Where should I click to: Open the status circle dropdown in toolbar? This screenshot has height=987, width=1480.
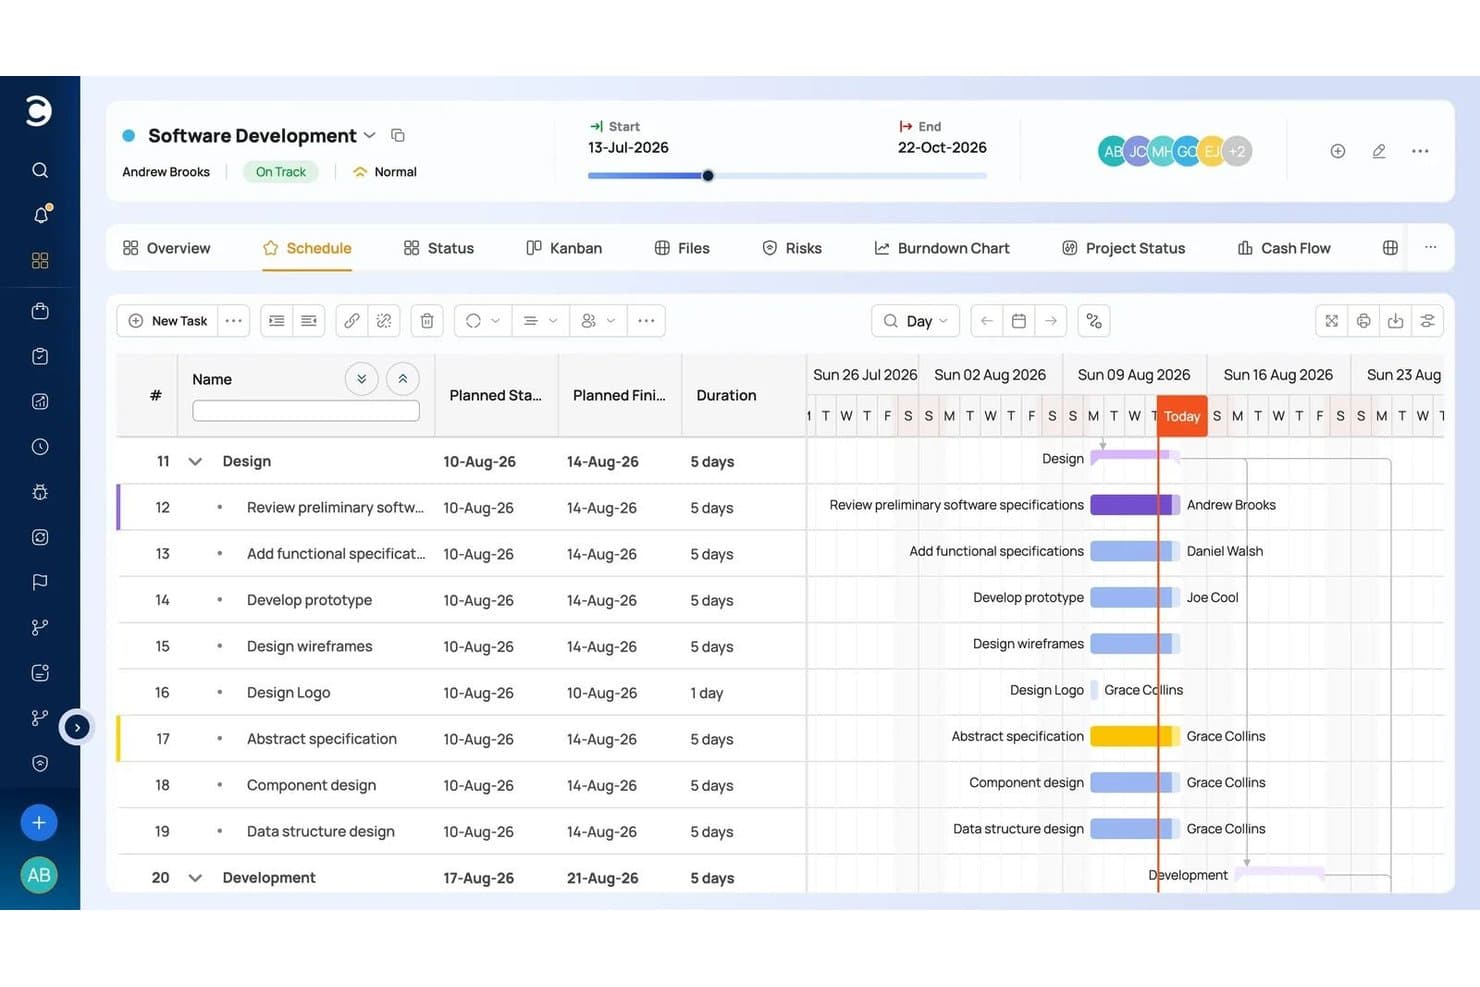tap(483, 321)
